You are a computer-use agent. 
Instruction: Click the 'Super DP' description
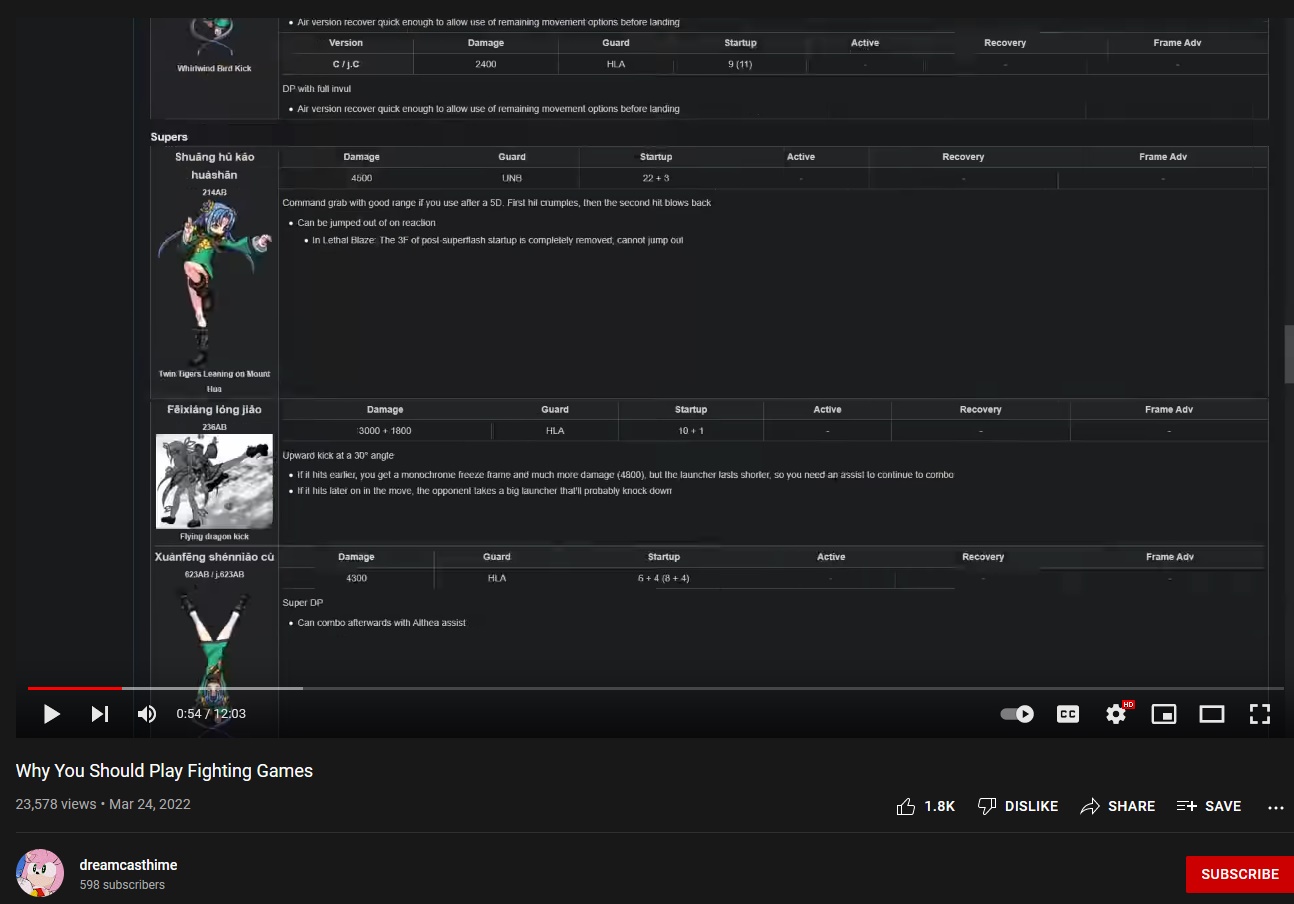click(303, 603)
